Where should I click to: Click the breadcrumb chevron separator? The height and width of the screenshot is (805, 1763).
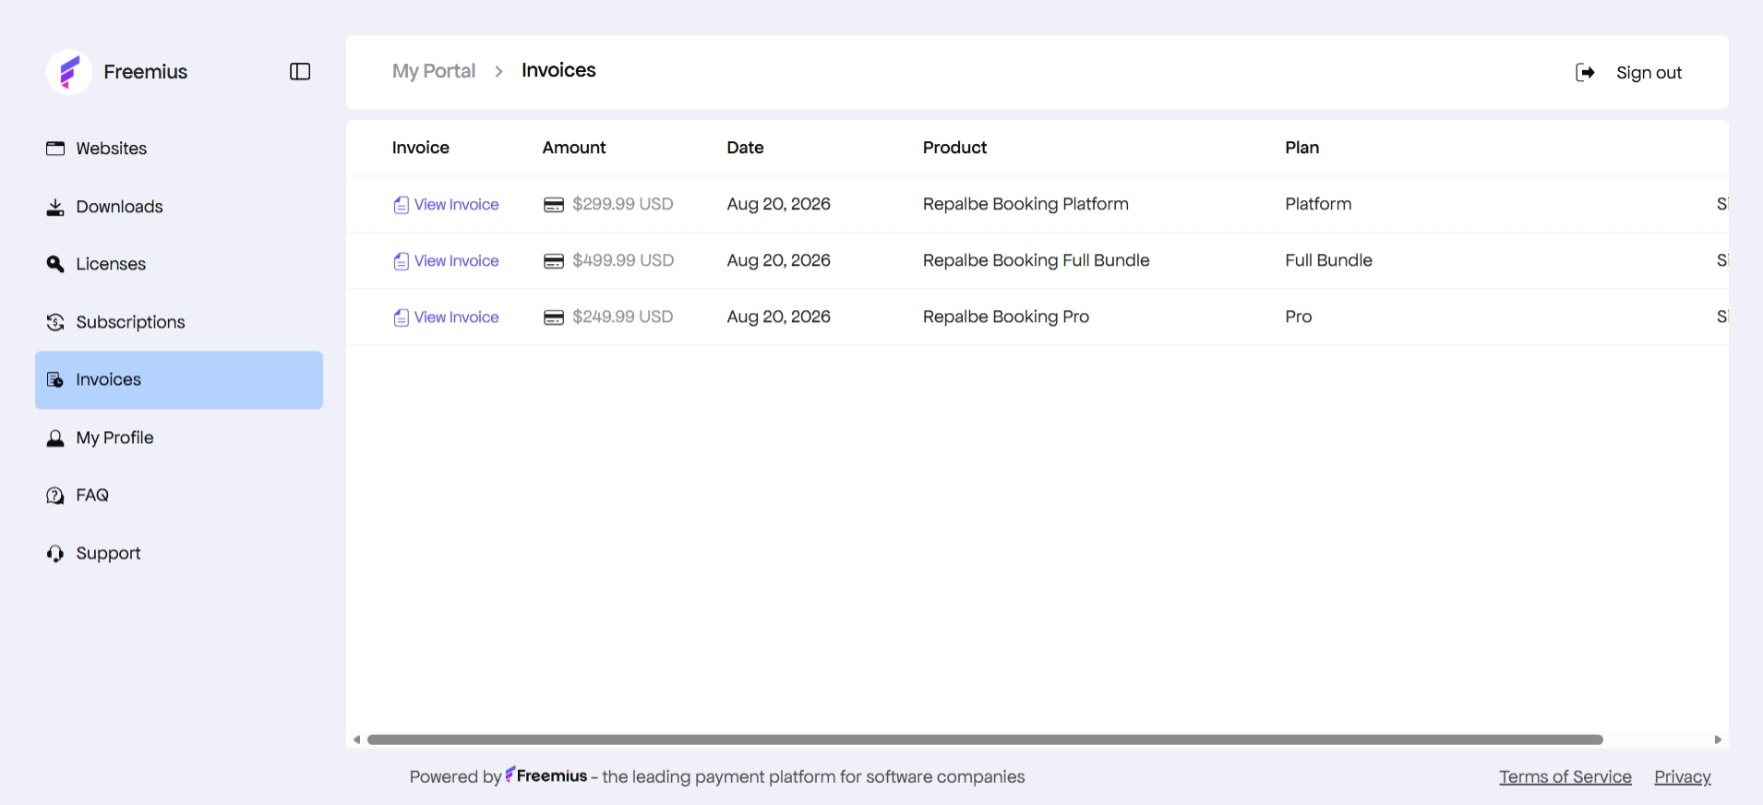(499, 72)
